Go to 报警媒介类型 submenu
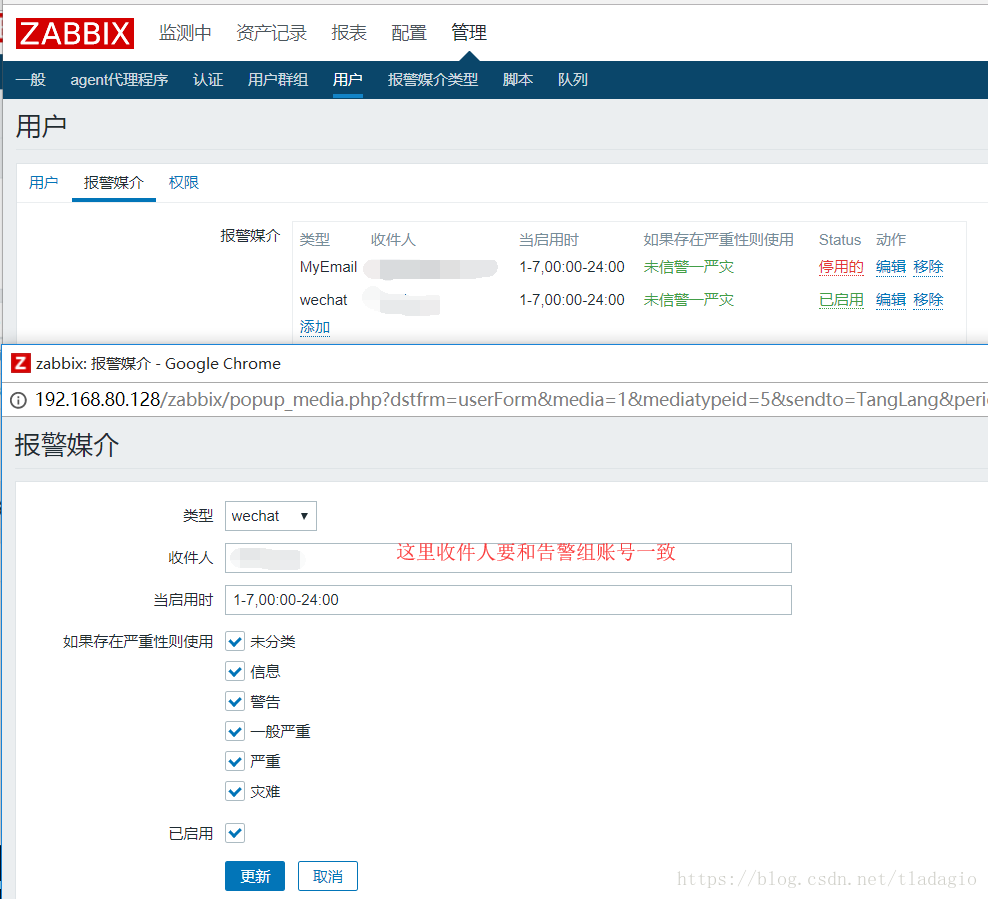Screen dimensions: 988x899 coord(432,80)
